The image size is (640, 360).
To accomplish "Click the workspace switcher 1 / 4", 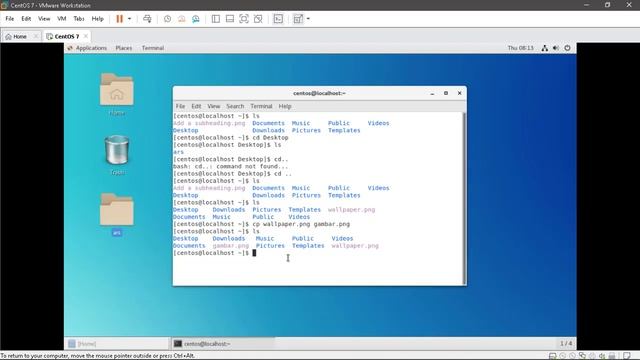I will click(566, 344).
